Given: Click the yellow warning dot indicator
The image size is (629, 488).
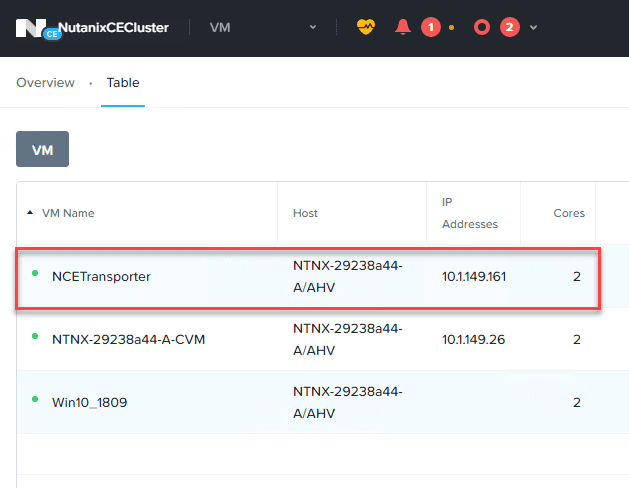Looking at the screenshot, I should pyautogui.click(x=451, y=28).
